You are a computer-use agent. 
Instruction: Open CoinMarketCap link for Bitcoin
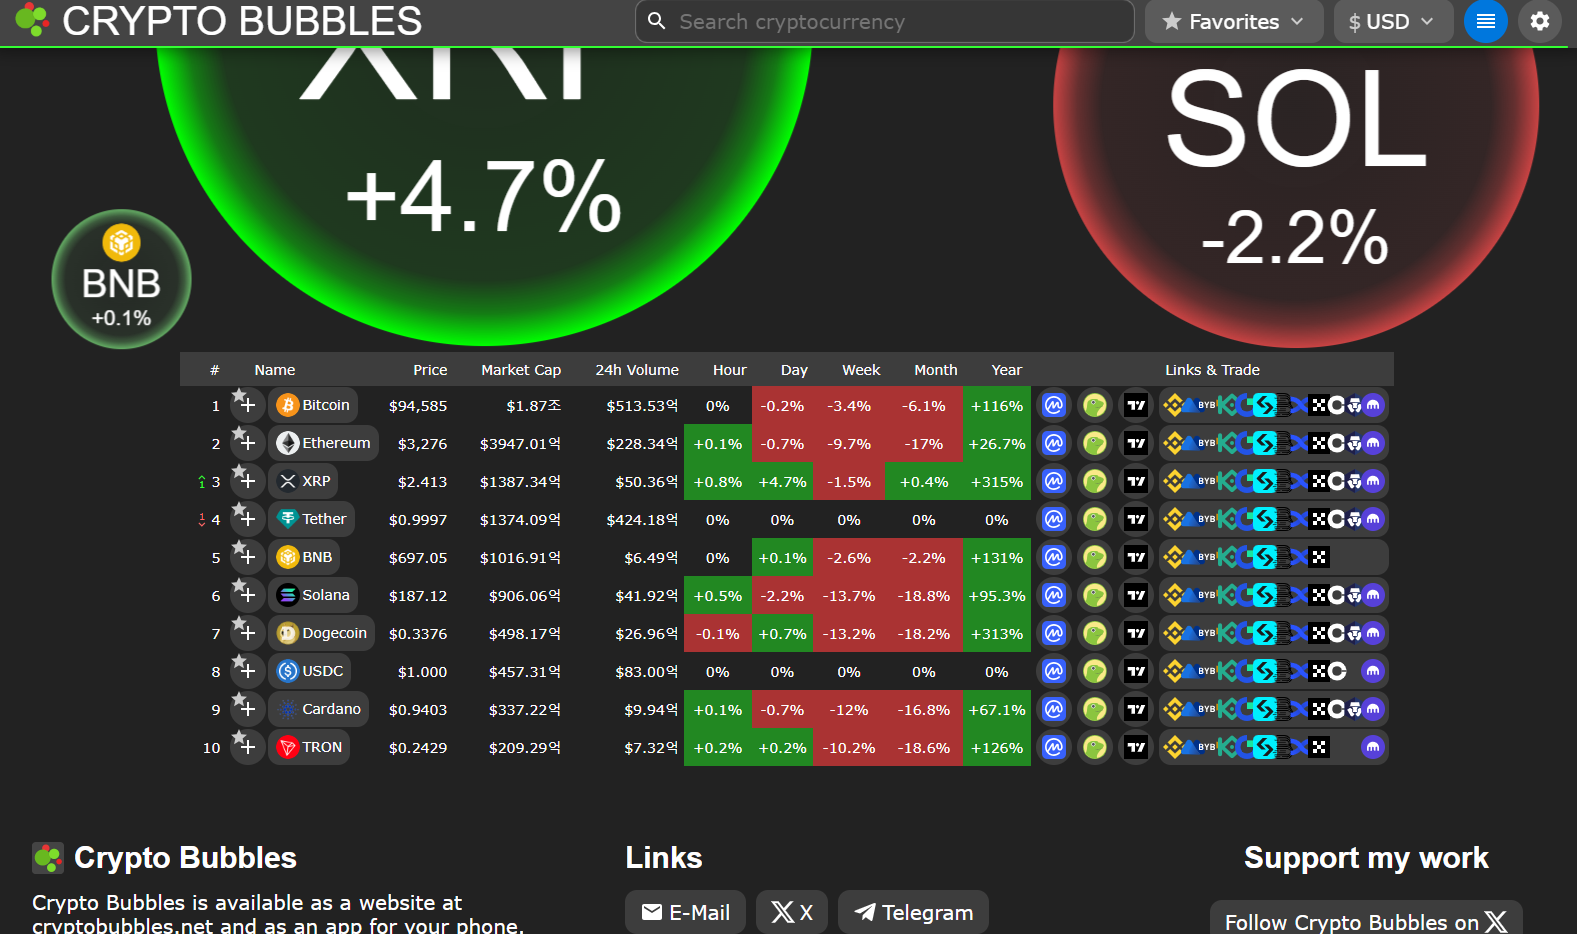point(1053,405)
